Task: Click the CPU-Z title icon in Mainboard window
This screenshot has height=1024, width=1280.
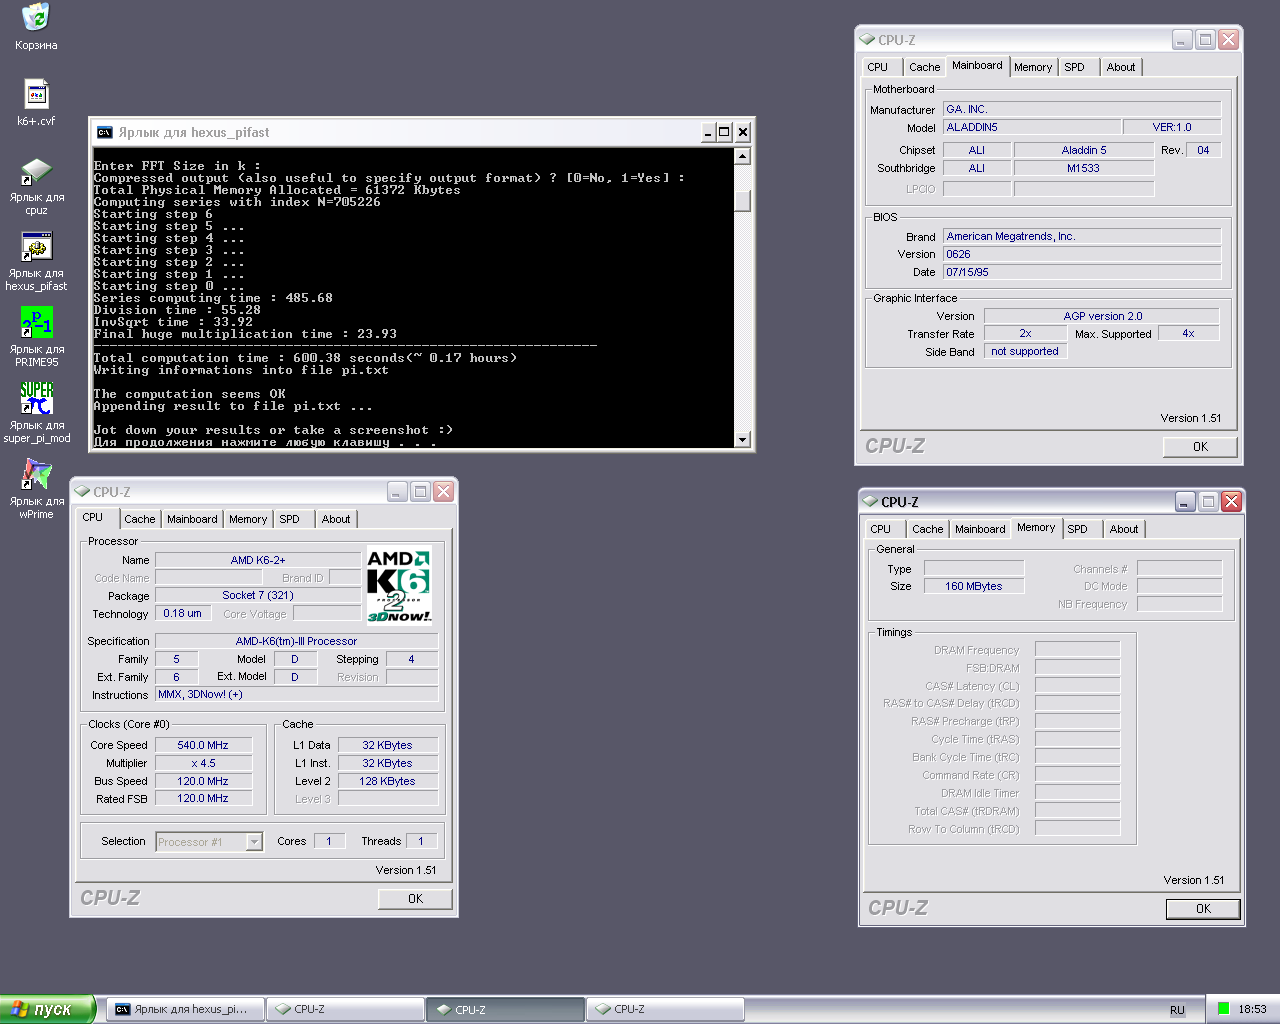Action: point(867,40)
